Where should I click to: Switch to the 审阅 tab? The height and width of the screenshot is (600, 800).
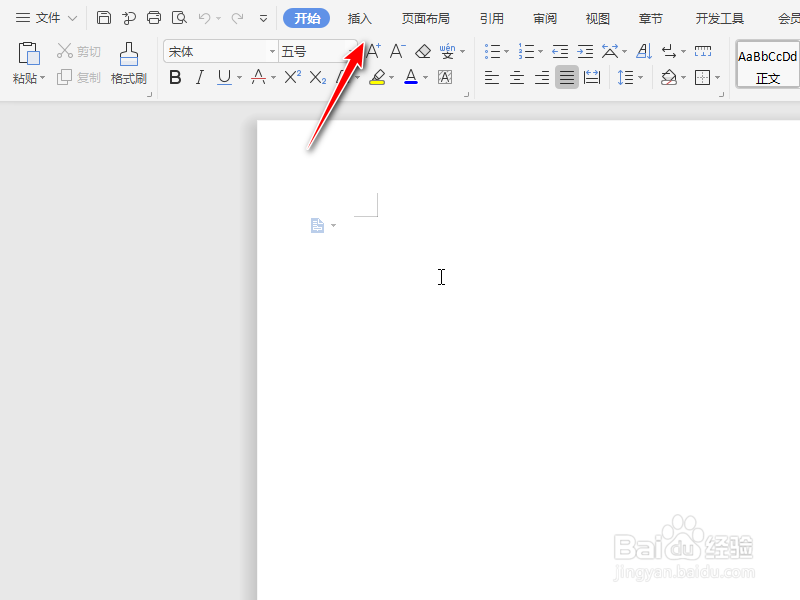pyautogui.click(x=545, y=19)
